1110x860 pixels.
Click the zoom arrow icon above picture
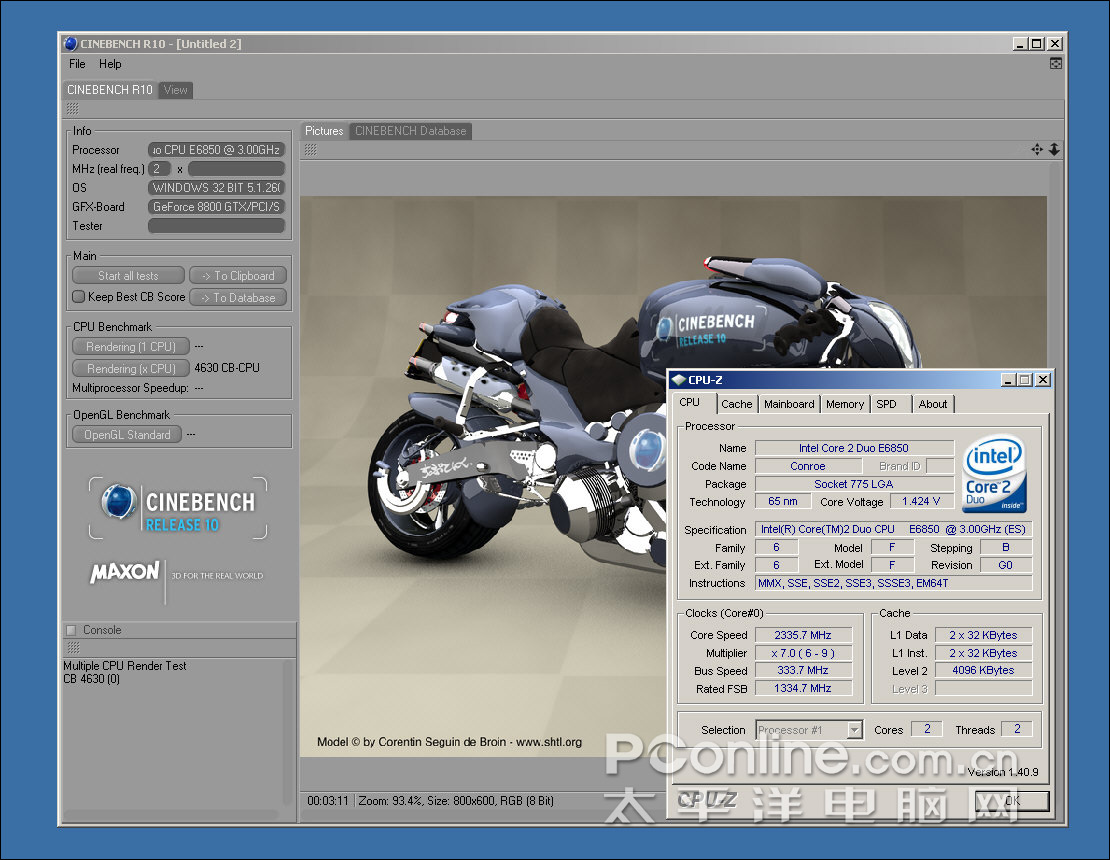point(1054,149)
